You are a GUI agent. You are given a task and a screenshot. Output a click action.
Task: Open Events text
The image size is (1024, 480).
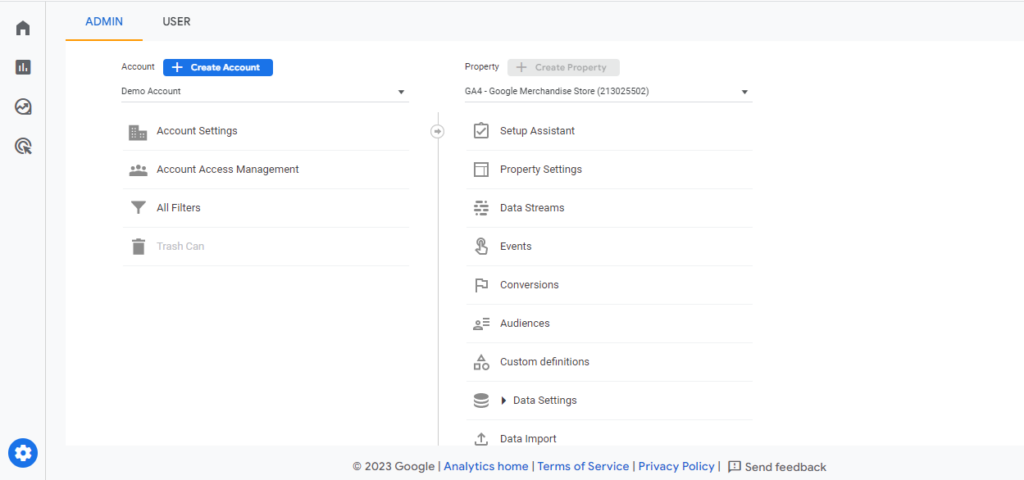pyautogui.click(x=516, y=247)
